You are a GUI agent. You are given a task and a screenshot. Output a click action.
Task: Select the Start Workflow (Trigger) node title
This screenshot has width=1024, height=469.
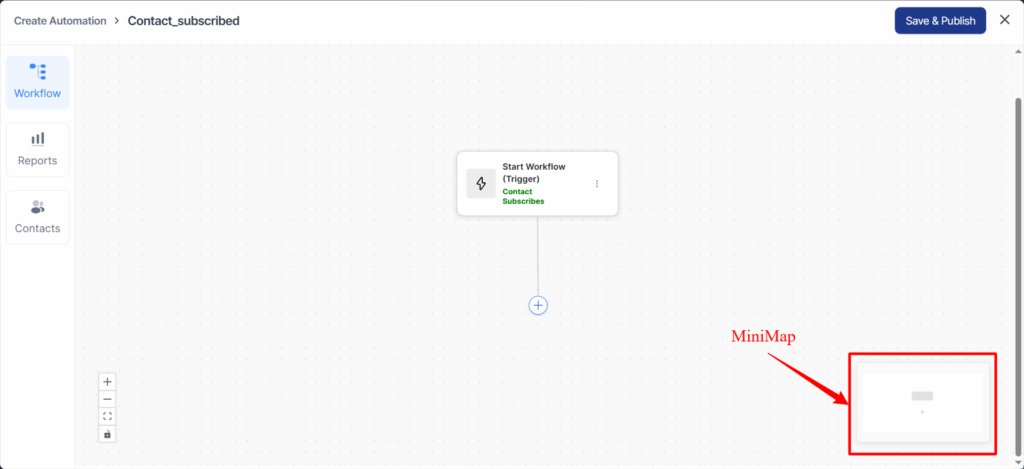tap(533, 173)
